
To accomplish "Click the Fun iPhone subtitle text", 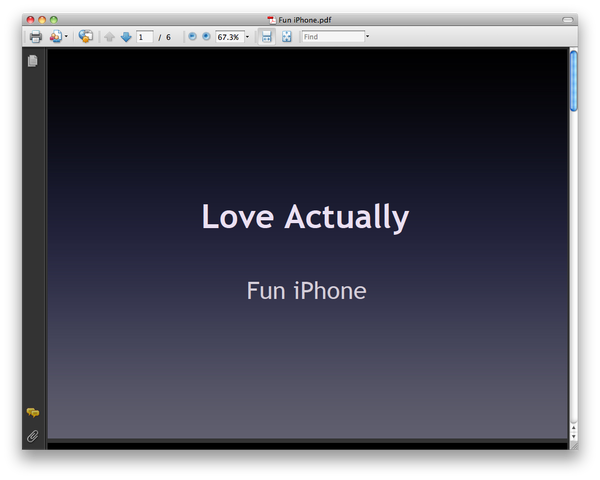I will pyautogui.click(x=307, y=291).
